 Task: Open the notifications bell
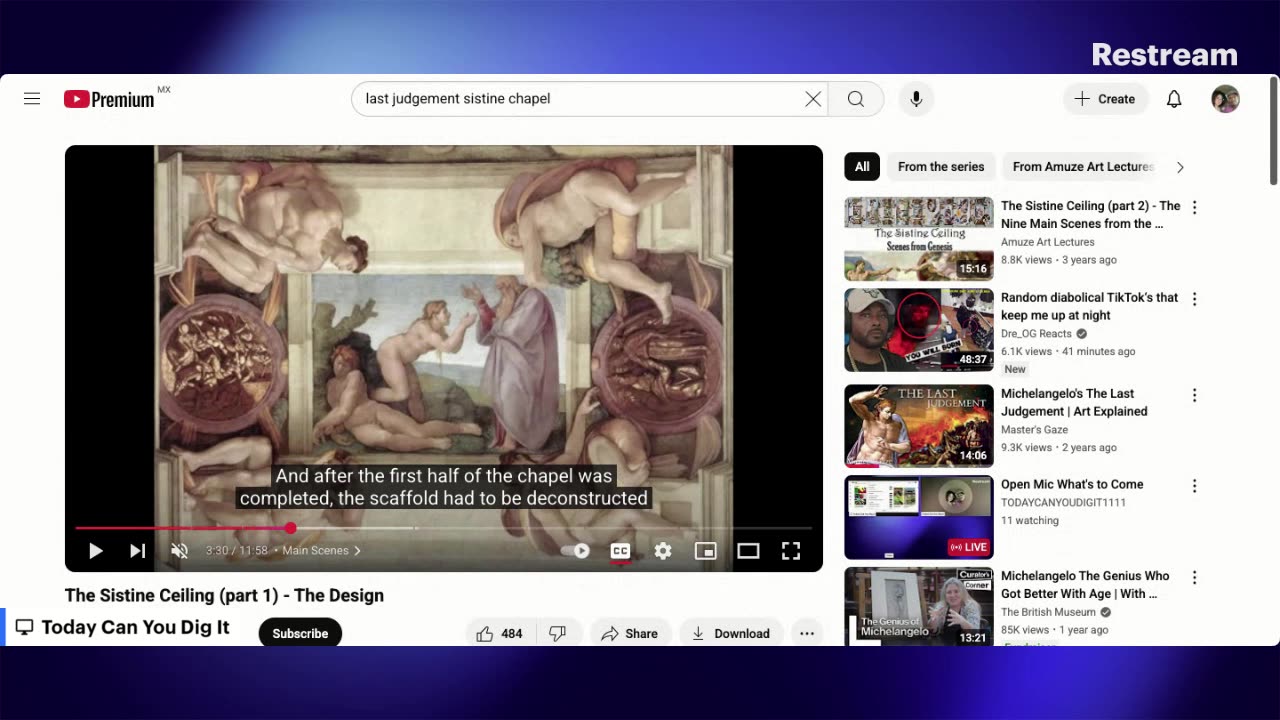1174,99
